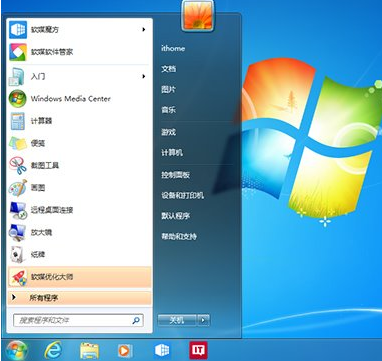
Task: Open the blue 魔方 cube taskbar icon
Action: [162, 351]
